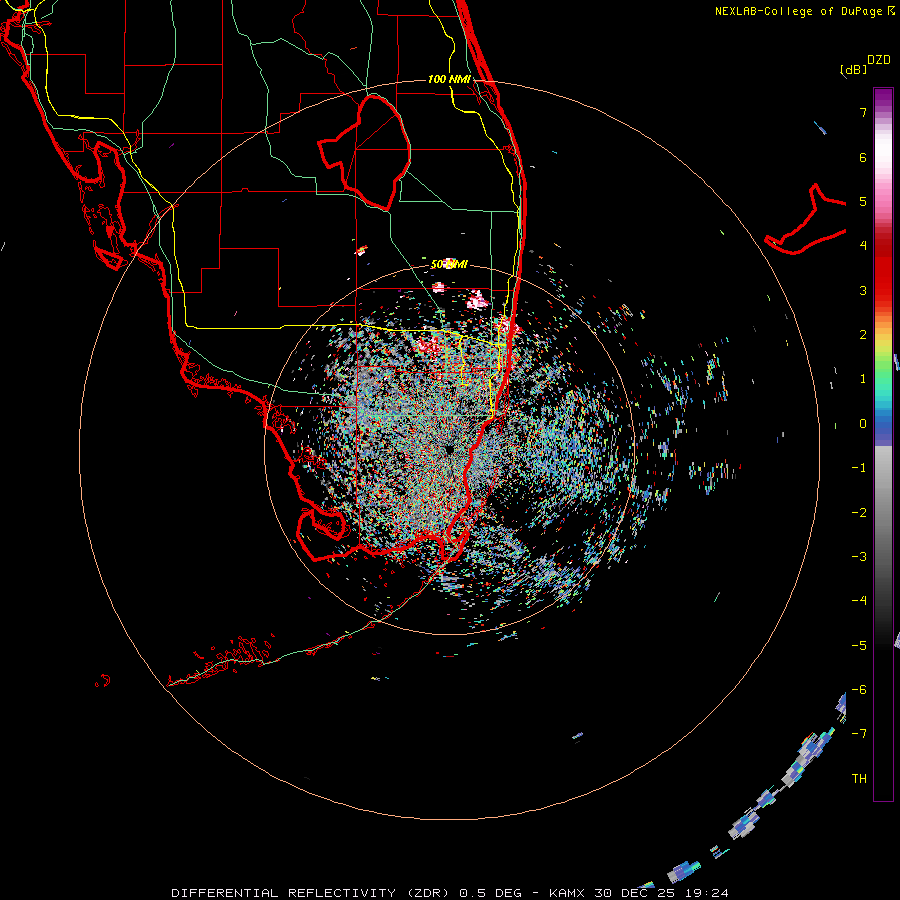Click the ZDR color scale bar
The image size is (900, 900).
[883, 444]
